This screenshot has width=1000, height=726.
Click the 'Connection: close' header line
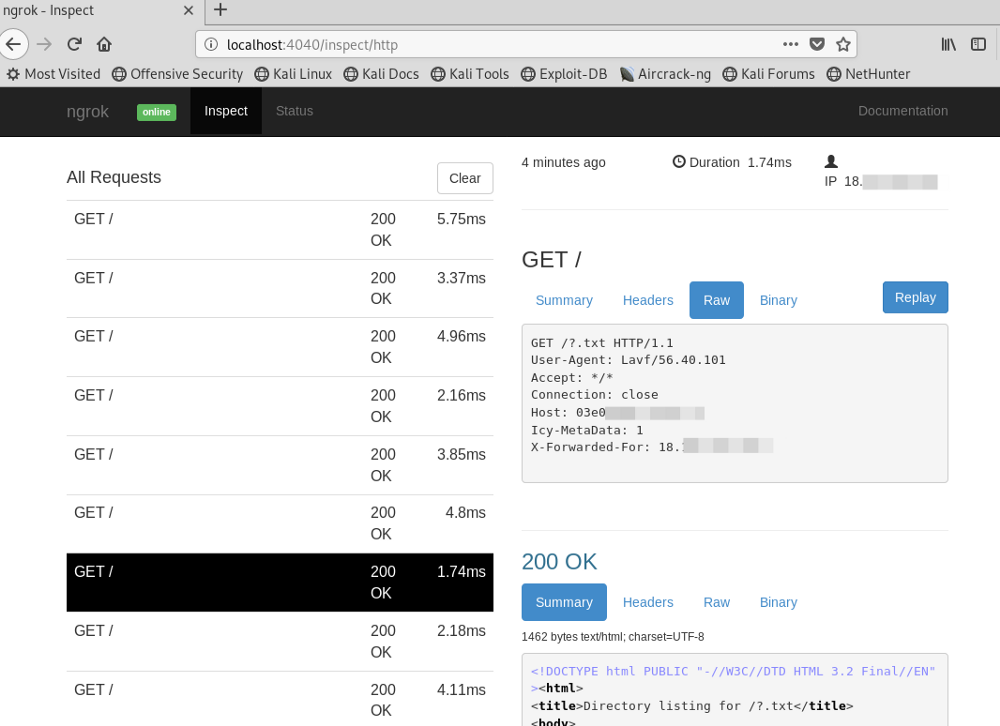point(594,395)
